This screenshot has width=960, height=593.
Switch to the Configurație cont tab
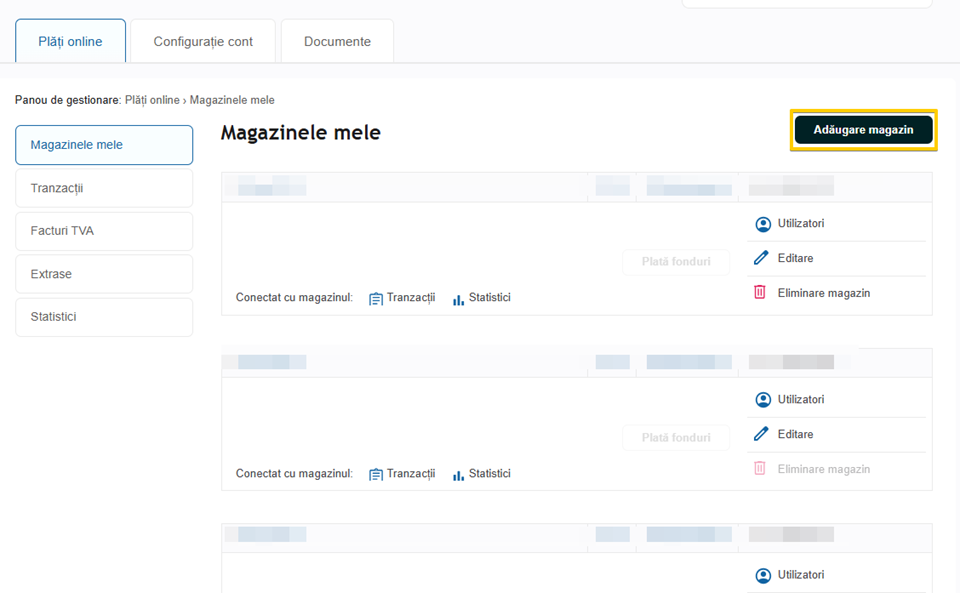click(x=203, y=42)
